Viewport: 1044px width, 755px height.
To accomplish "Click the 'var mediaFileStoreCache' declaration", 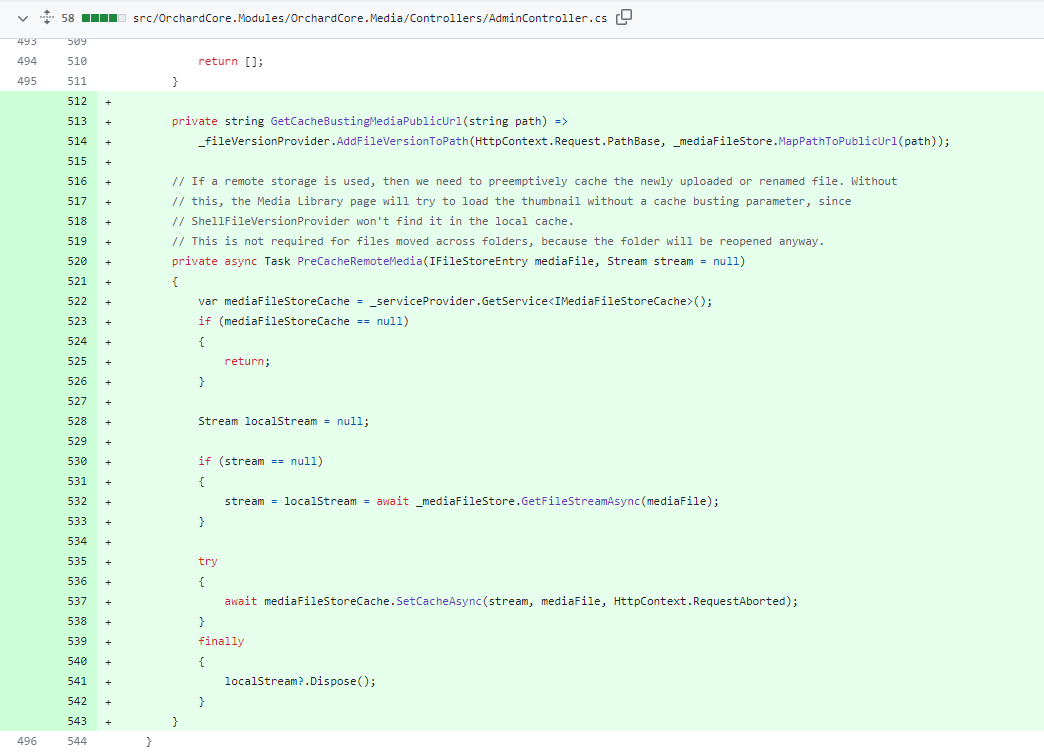I will pos(455,301).
